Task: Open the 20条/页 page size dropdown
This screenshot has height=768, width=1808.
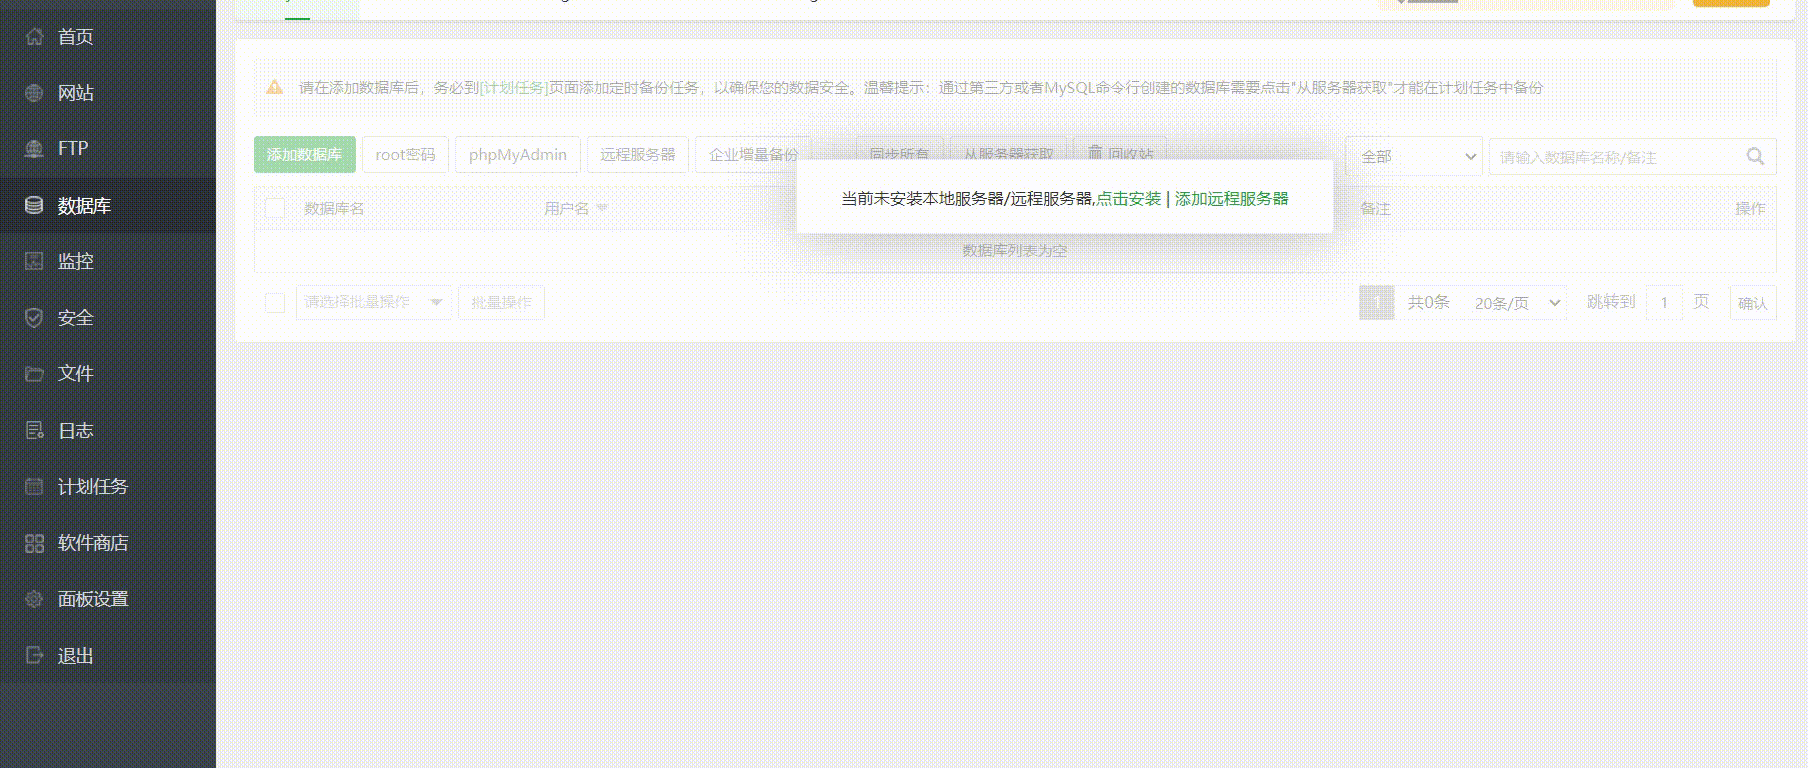Action: point(1517,303)
